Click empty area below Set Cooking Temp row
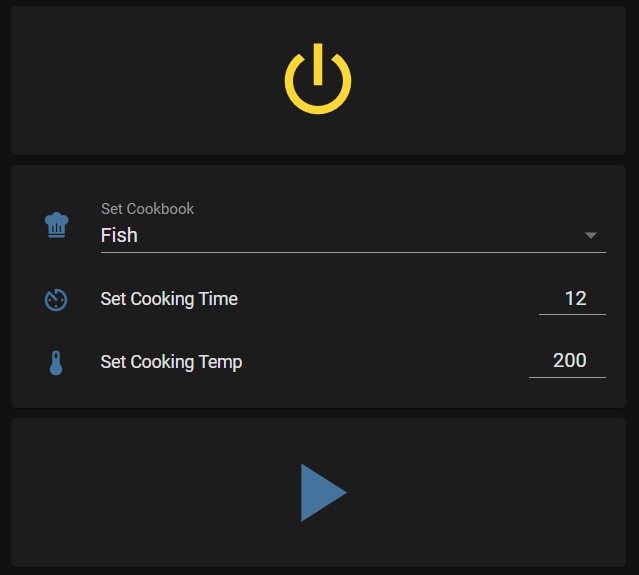 318,393
